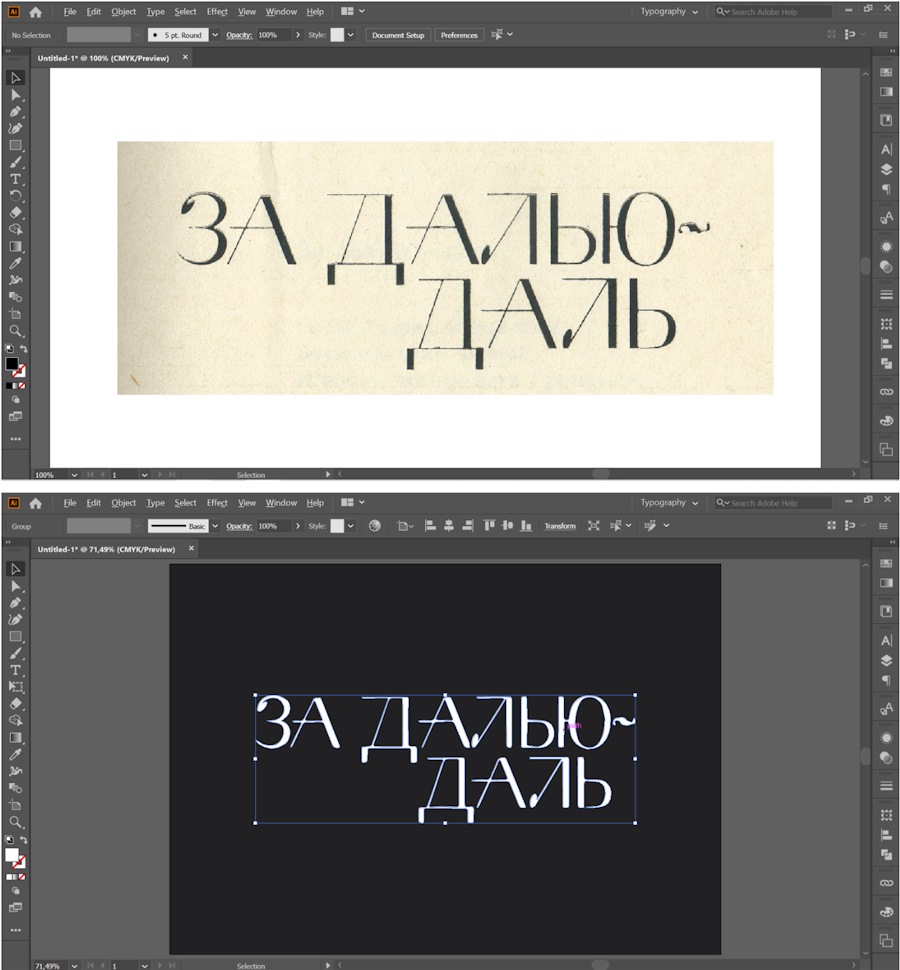Open the '5 pt. Round' brush dropdown
Screen dimensions: 900x970
point(215,35)
